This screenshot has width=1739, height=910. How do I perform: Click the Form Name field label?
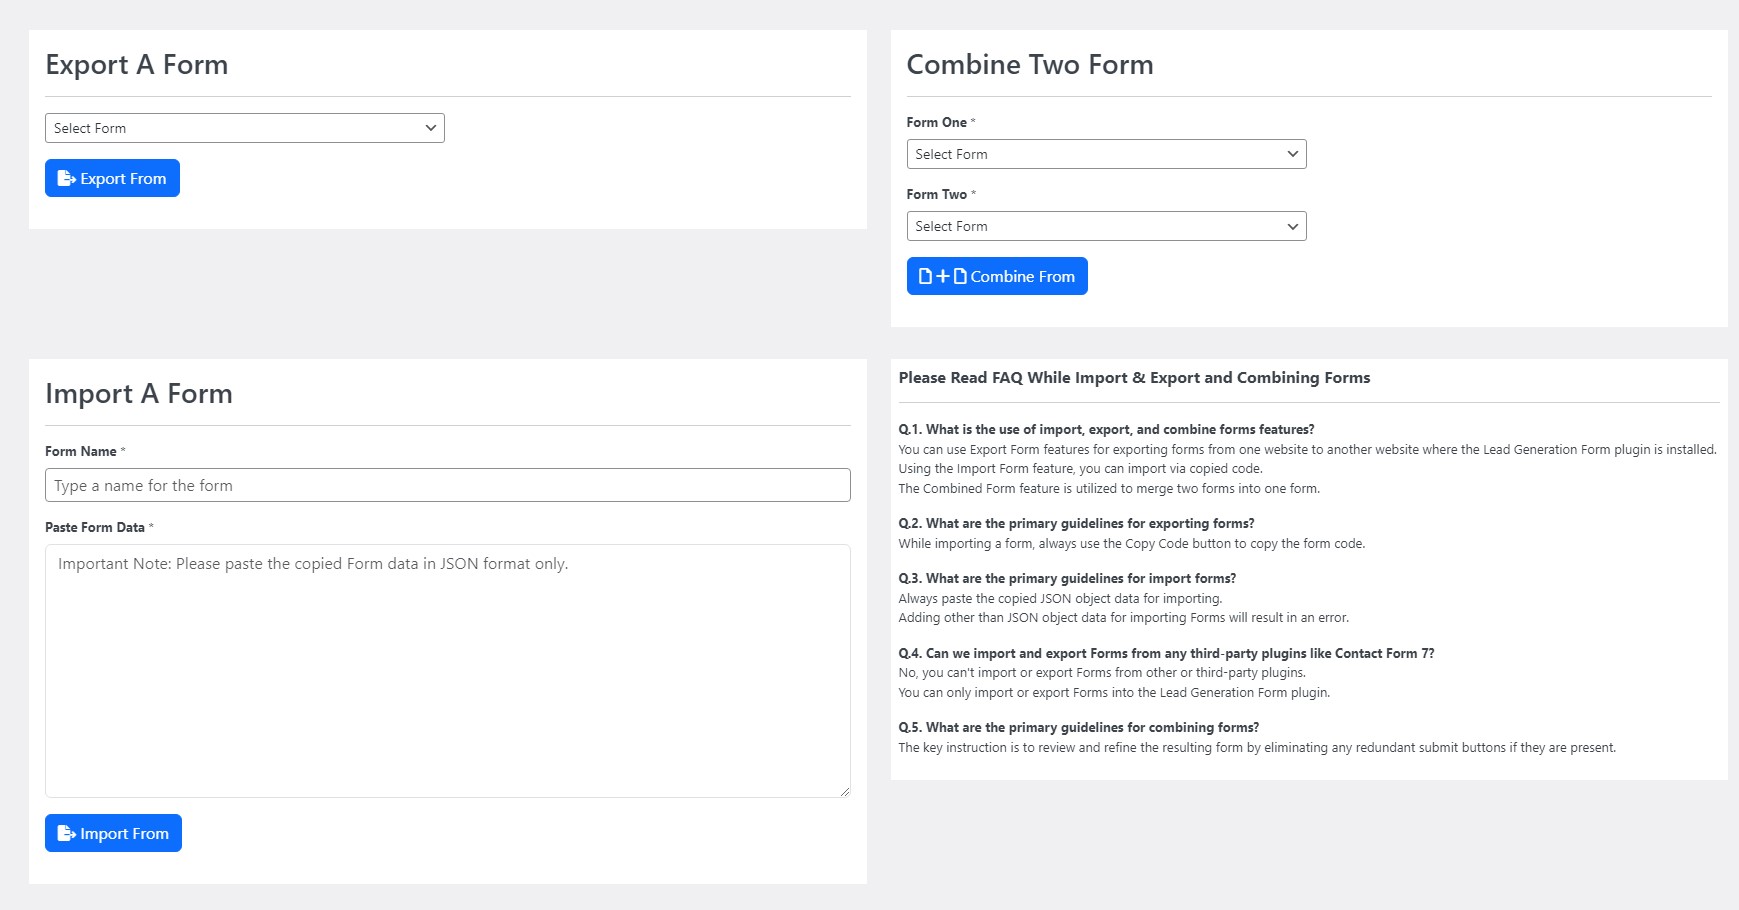pos(80,451)
